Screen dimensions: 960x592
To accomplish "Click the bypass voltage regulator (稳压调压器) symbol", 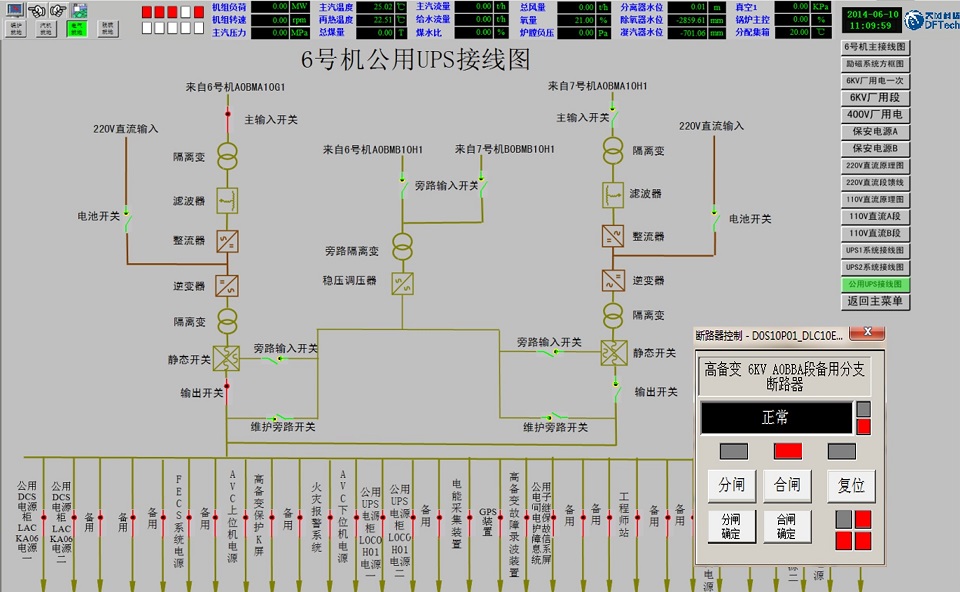I will click(x=403, y=283).
